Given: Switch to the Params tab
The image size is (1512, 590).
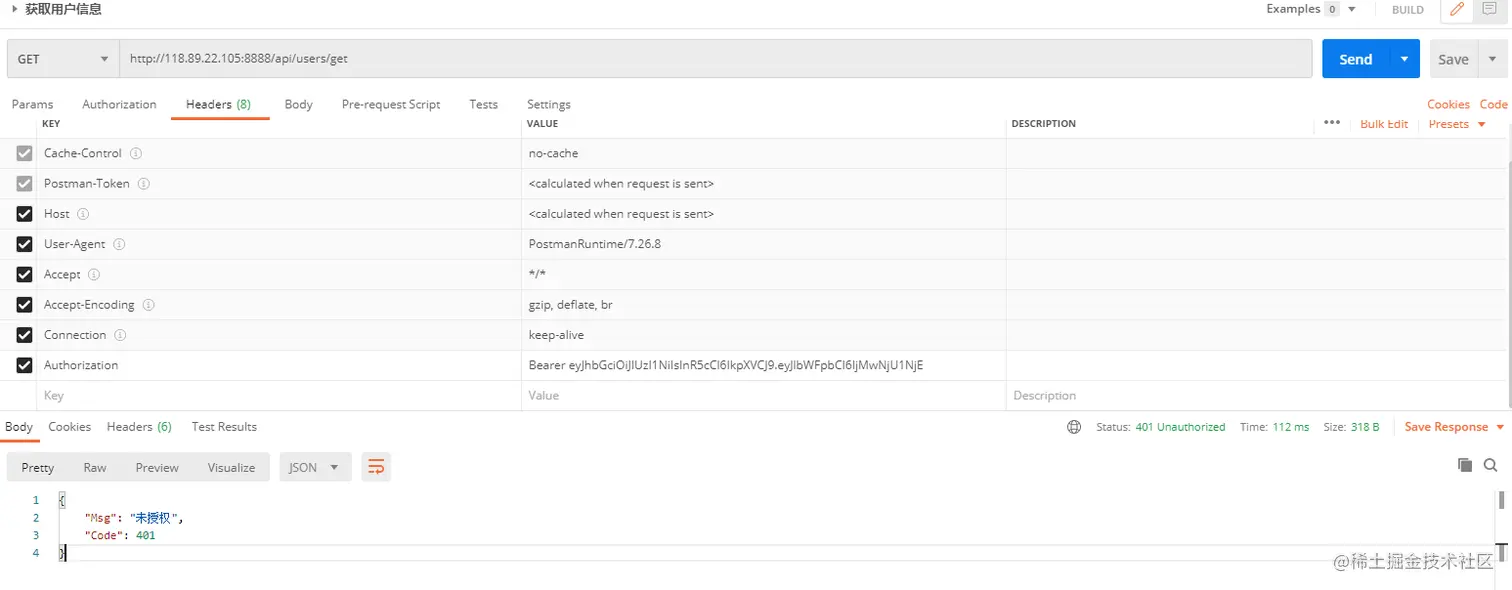Looking at the screenshot, I should coord(32,104).
